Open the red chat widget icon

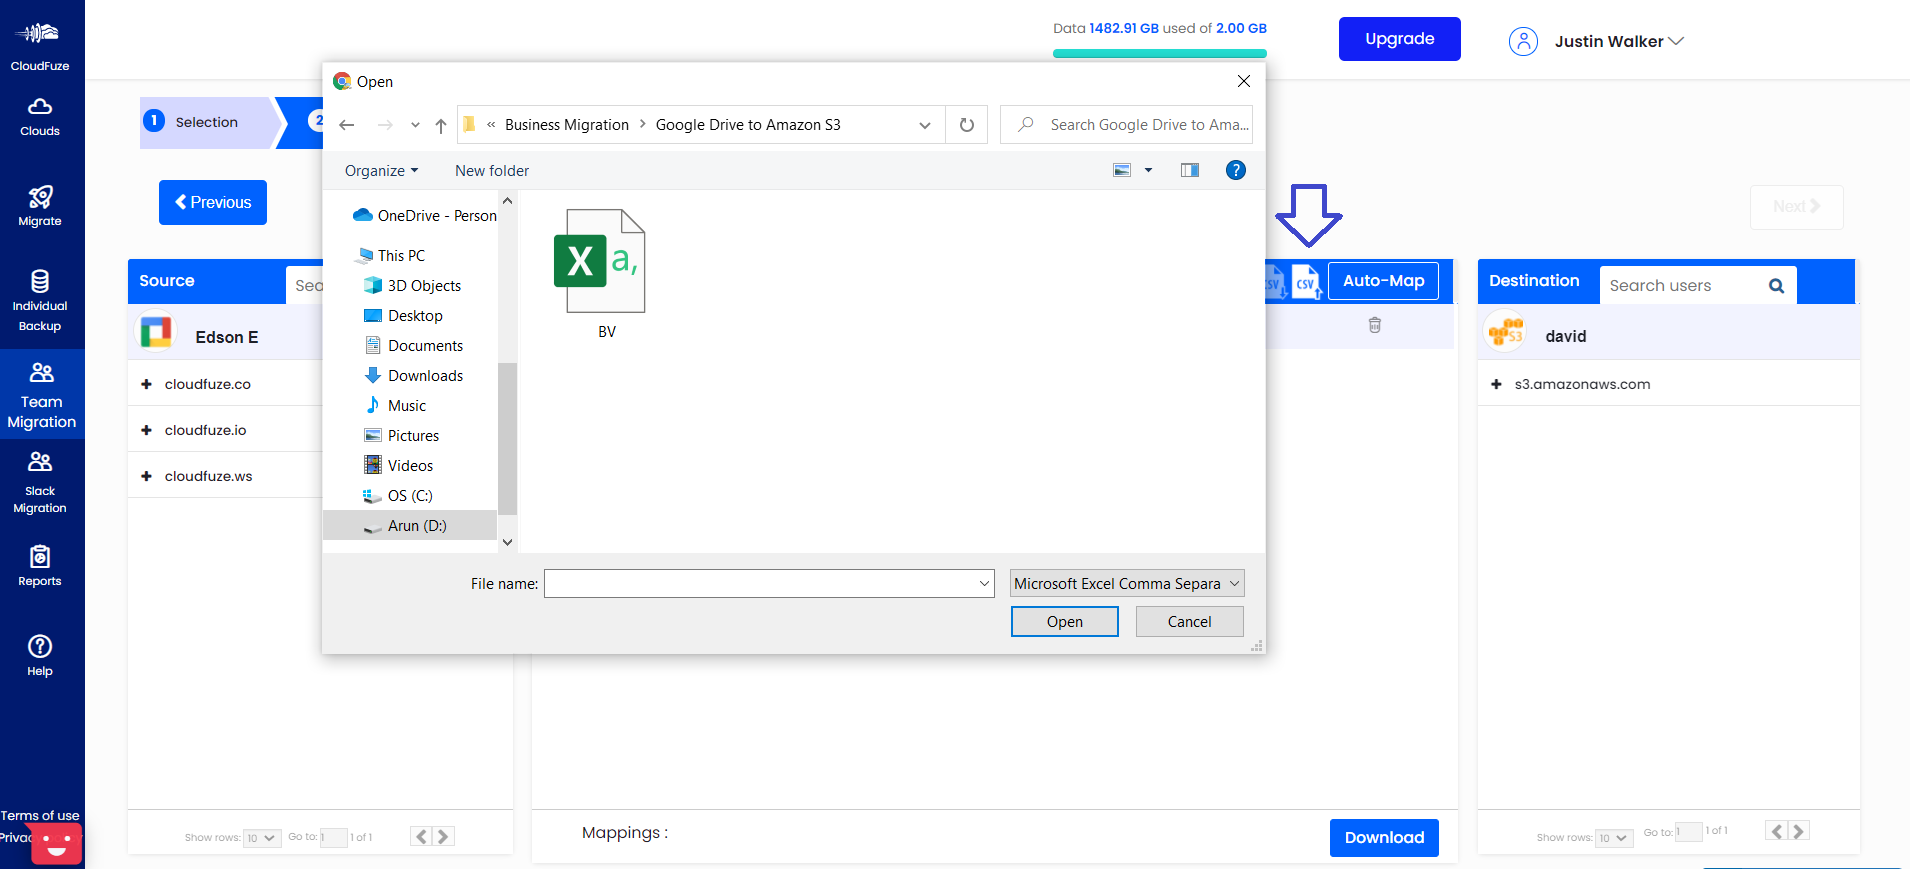pos(56,844)
